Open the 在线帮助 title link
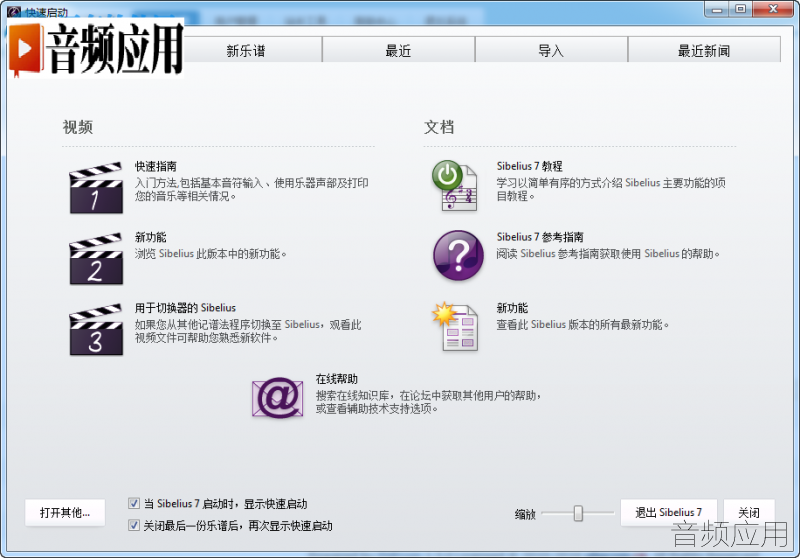800x558 pixels. (x=337, y=379)
